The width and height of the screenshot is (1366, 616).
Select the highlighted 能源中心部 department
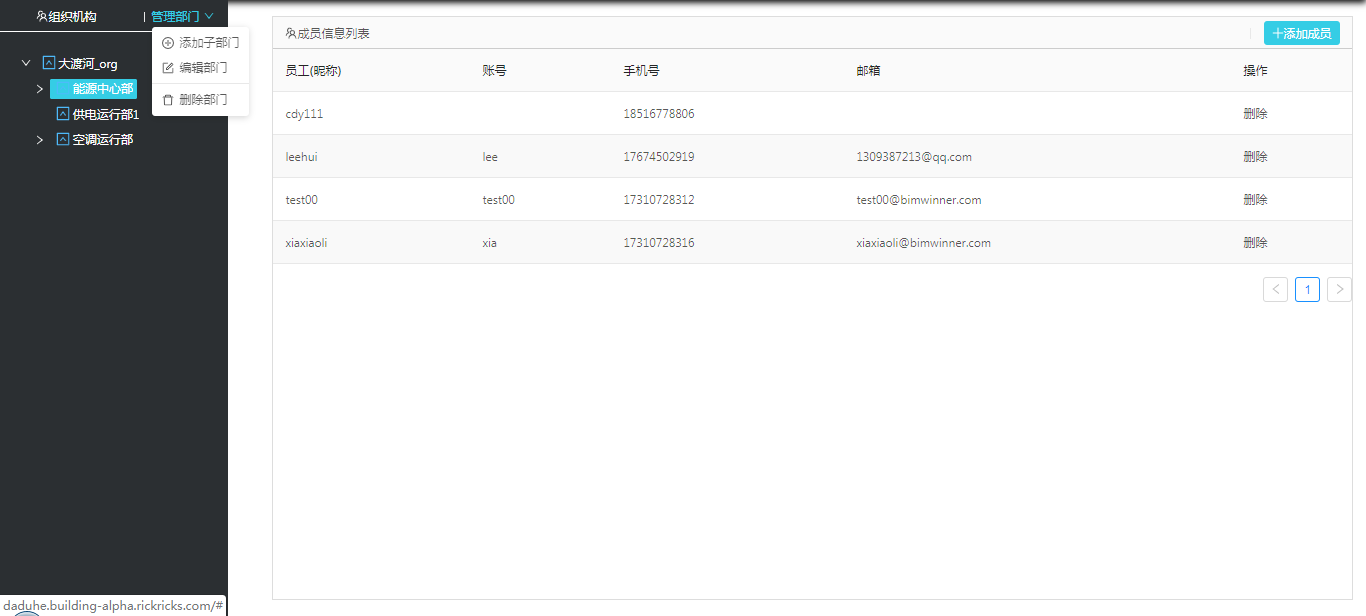point(93,89)
